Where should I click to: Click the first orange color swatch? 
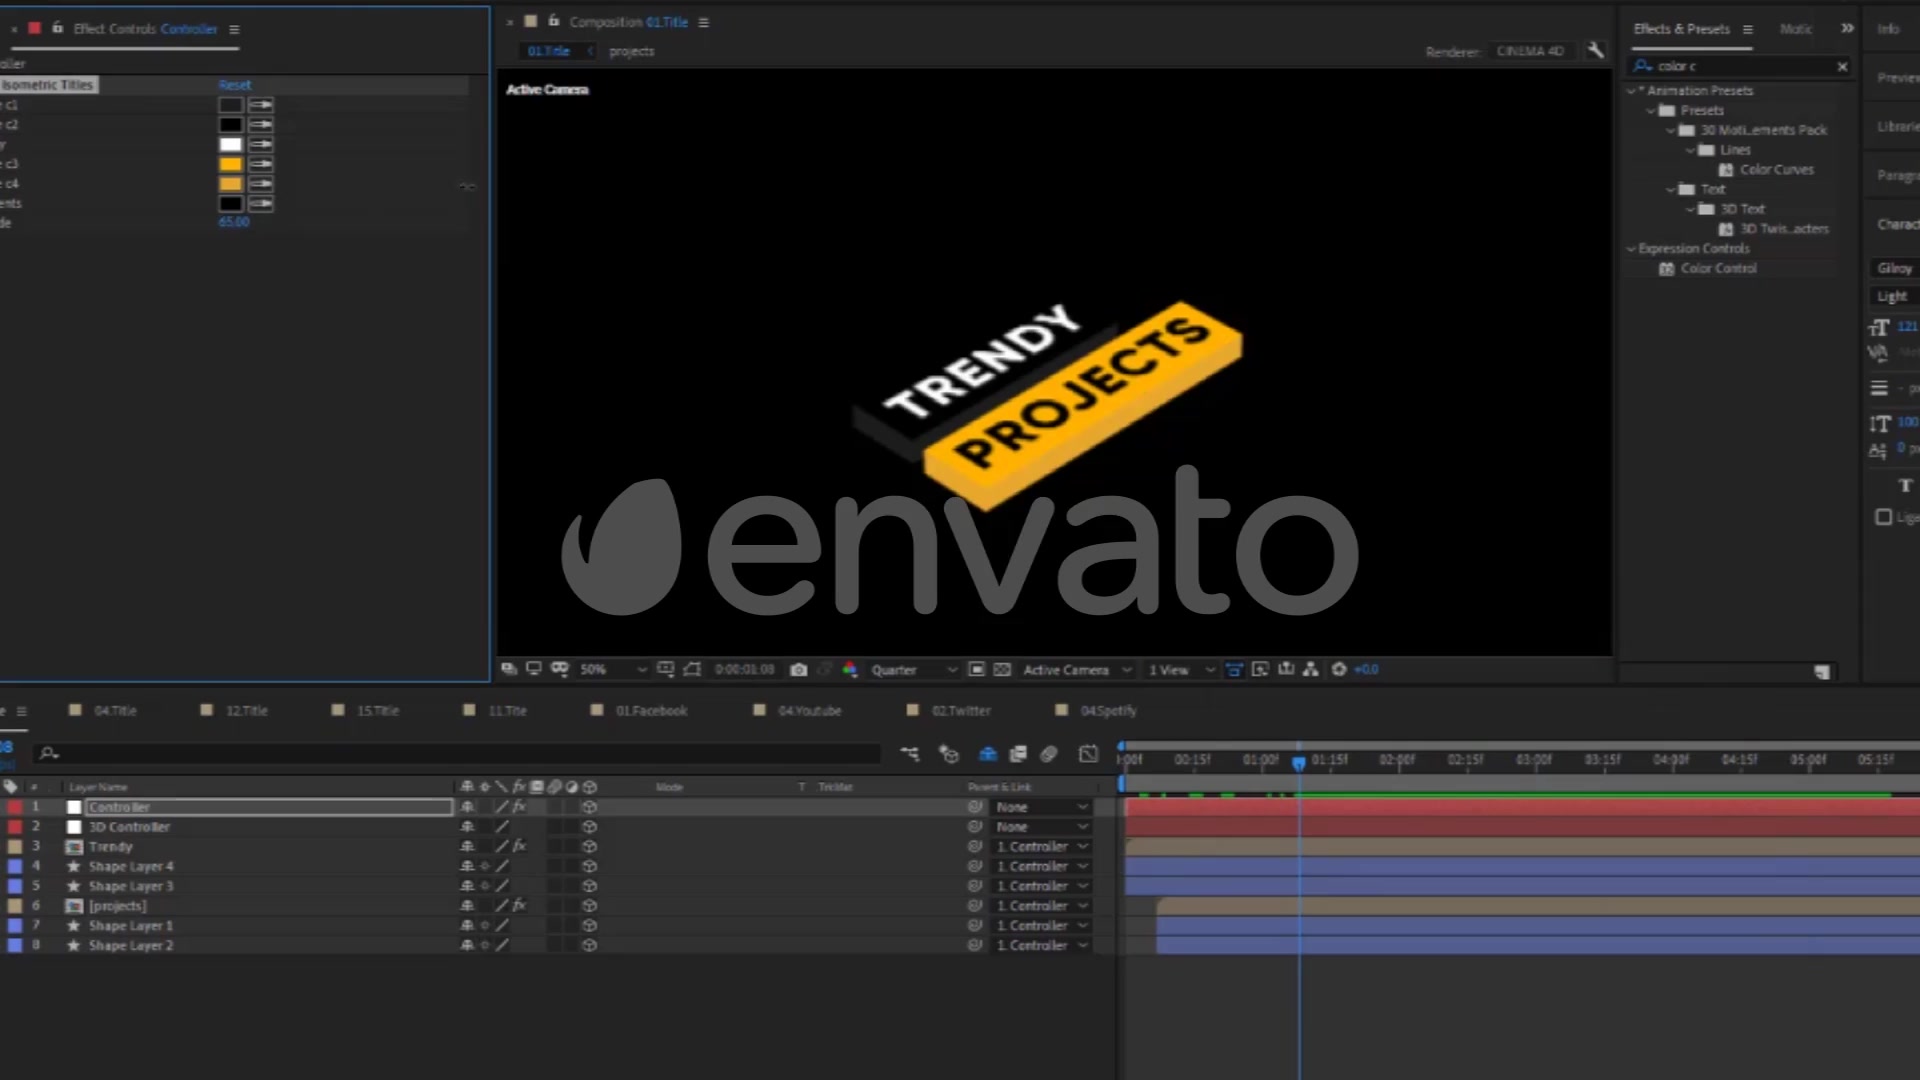[231, 164]
